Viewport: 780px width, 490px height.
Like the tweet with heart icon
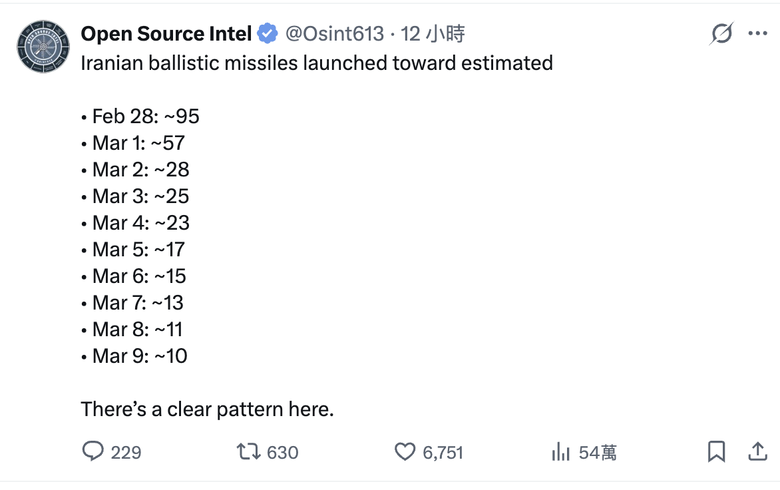tap(405, 451)
